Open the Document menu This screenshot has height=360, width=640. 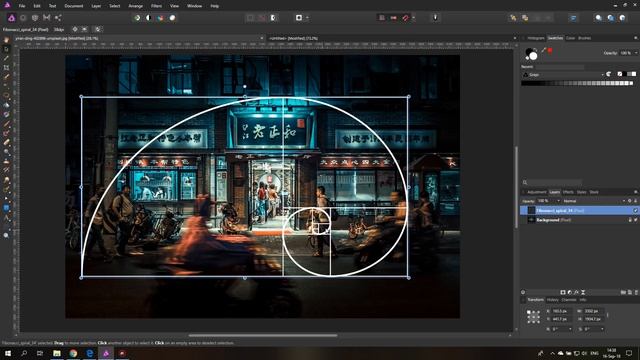click(x=73, y=6)
